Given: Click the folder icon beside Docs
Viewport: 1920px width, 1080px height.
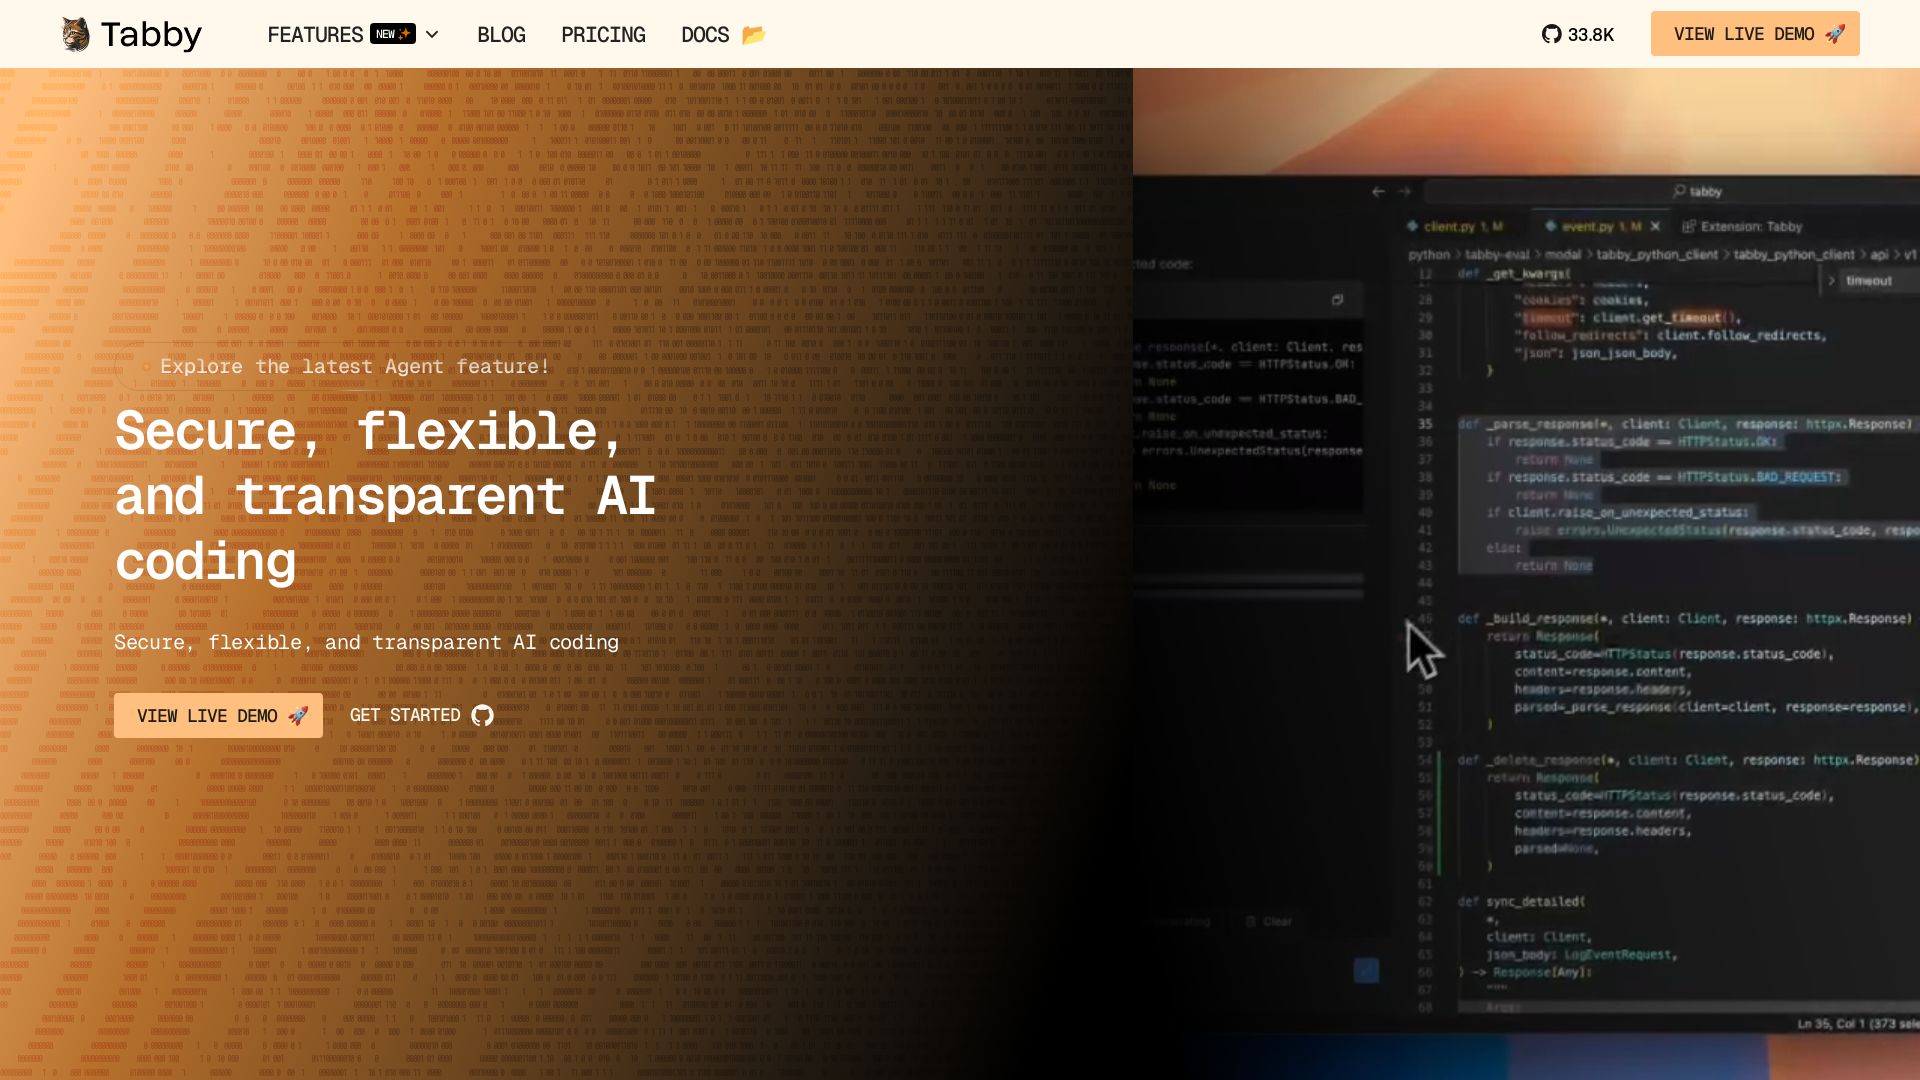Looking at the screenshot, I should click(x=754, y=34).
